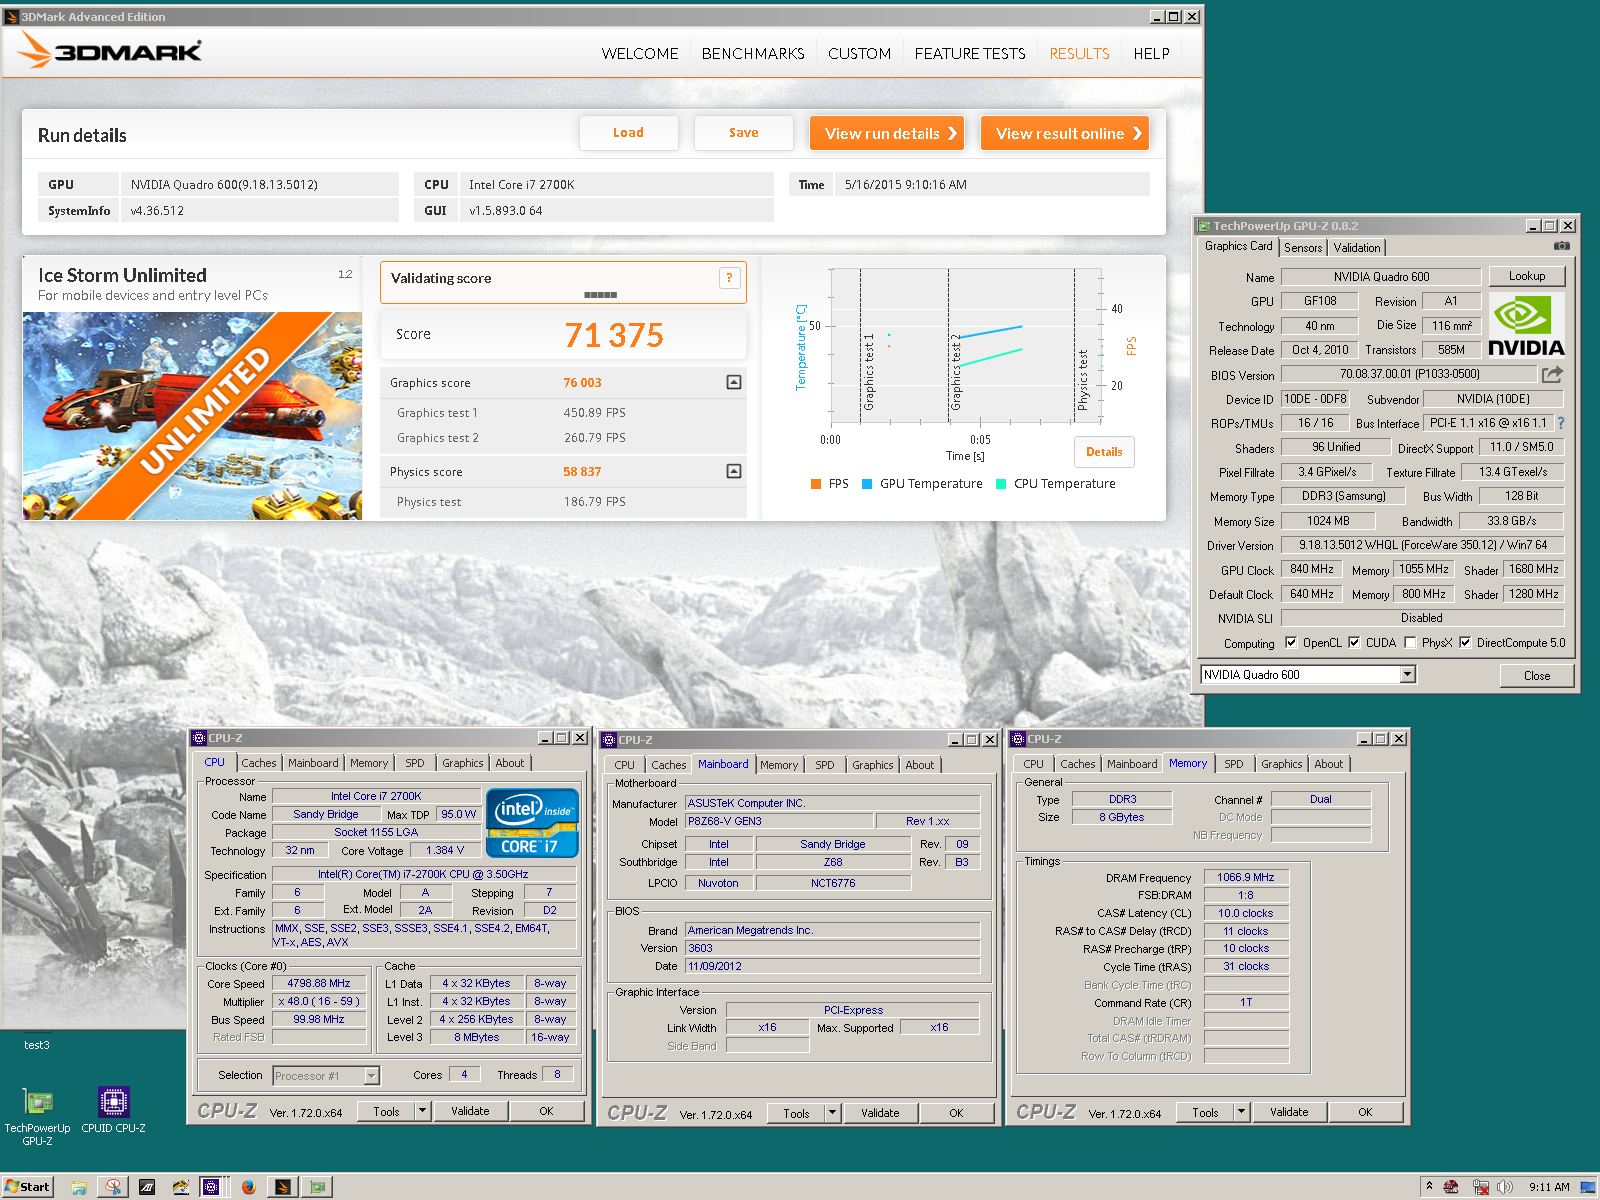Open Graphics tab in the Mainboard CPU-Z window
1600x1200 pixels.
click(872, 765)
